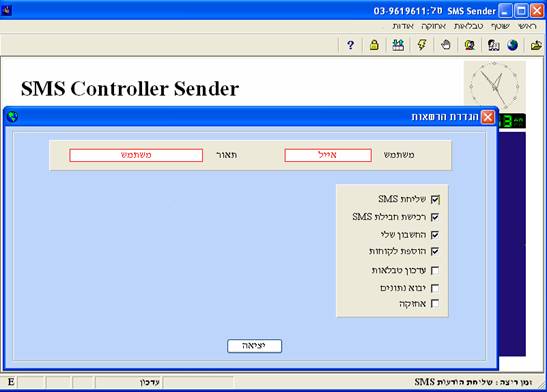Enable the עדכון טבלאות checkbox
This screenshot has width=547, height=392.
[435, 270]
